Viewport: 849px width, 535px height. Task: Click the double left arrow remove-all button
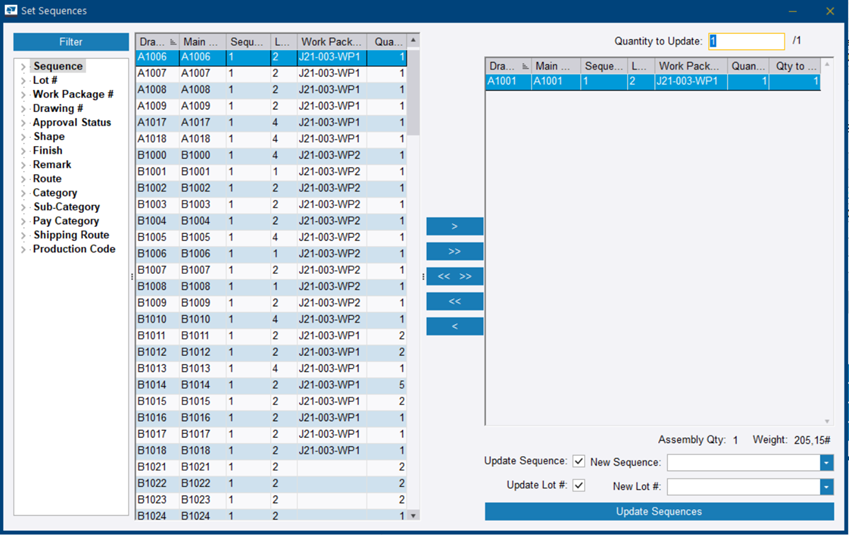pyautogui.click(x=454, y=301)
